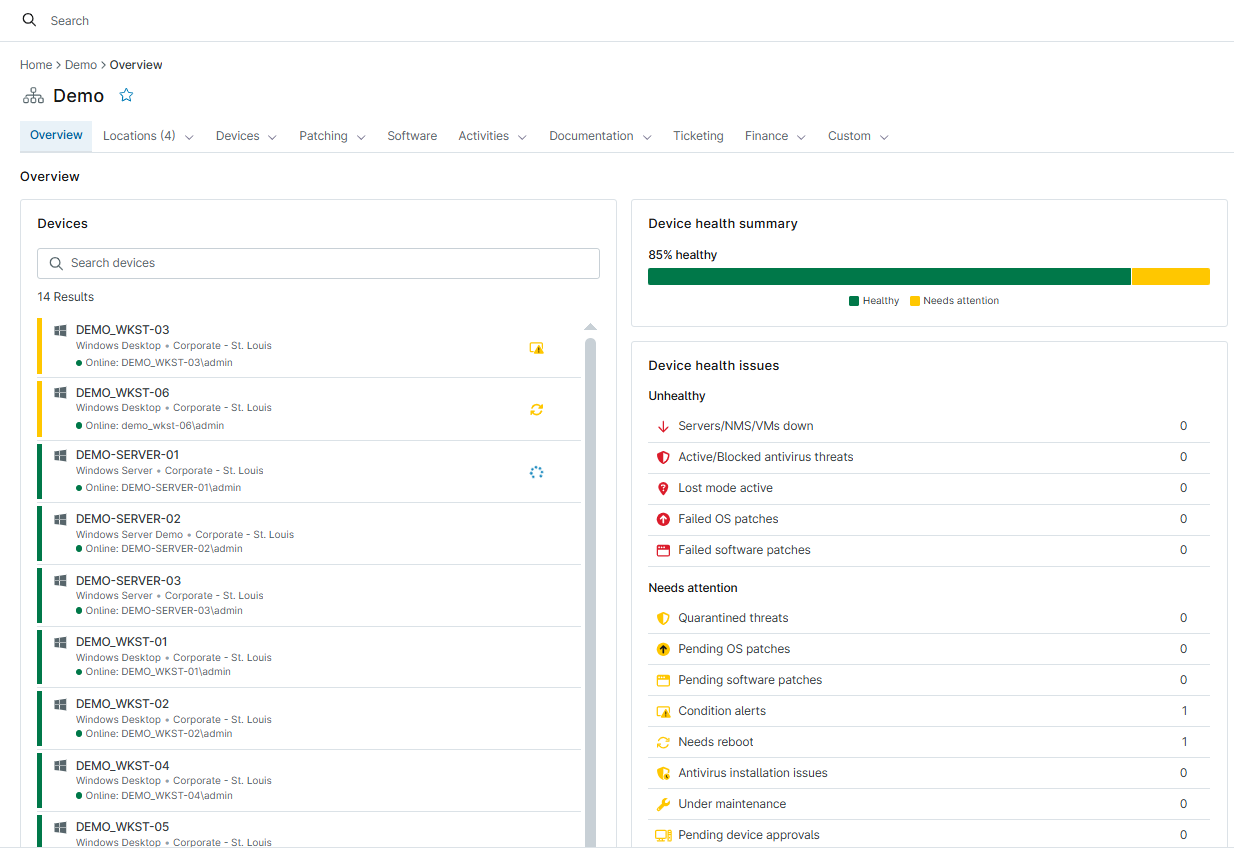This screenshot has width=1234, height=854.
Task: Click the Antivirus installation issues icon
Action: (662, 773)
